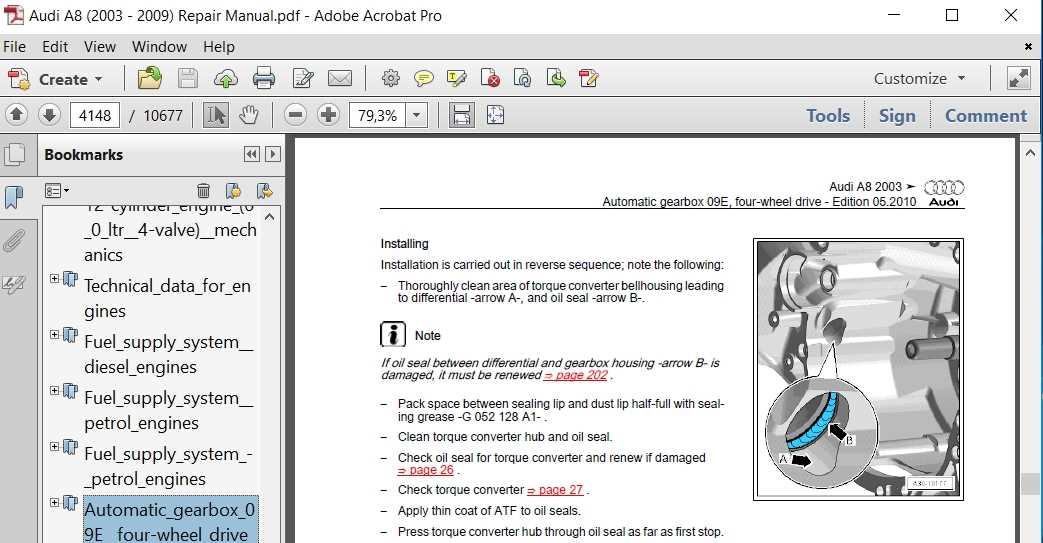Delete selected bookmark trash icon
Image resolution: width=1043 pixels, height=543 pixels.
pyautogui.click(x=204, y=191)
